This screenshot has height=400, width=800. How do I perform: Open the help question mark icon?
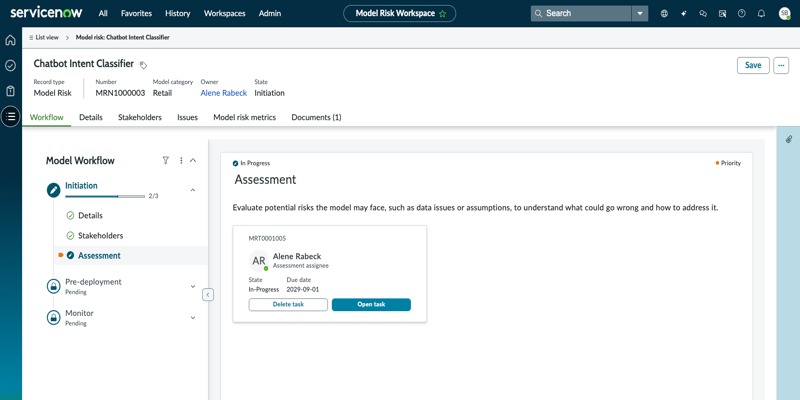coord(742,14)
